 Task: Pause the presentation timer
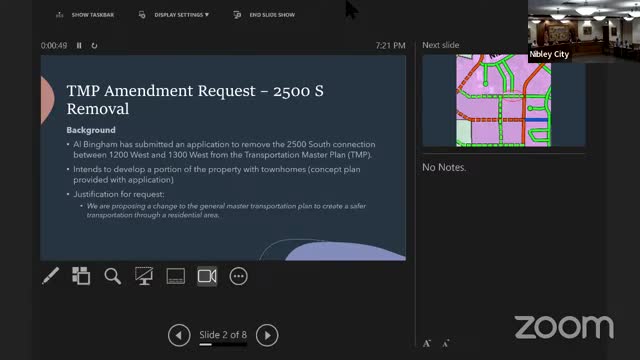pos(79,45)
